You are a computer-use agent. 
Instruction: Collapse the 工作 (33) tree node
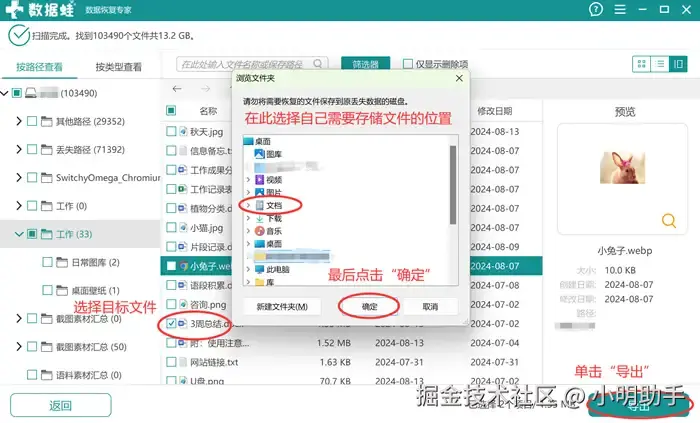click(19, 234)
